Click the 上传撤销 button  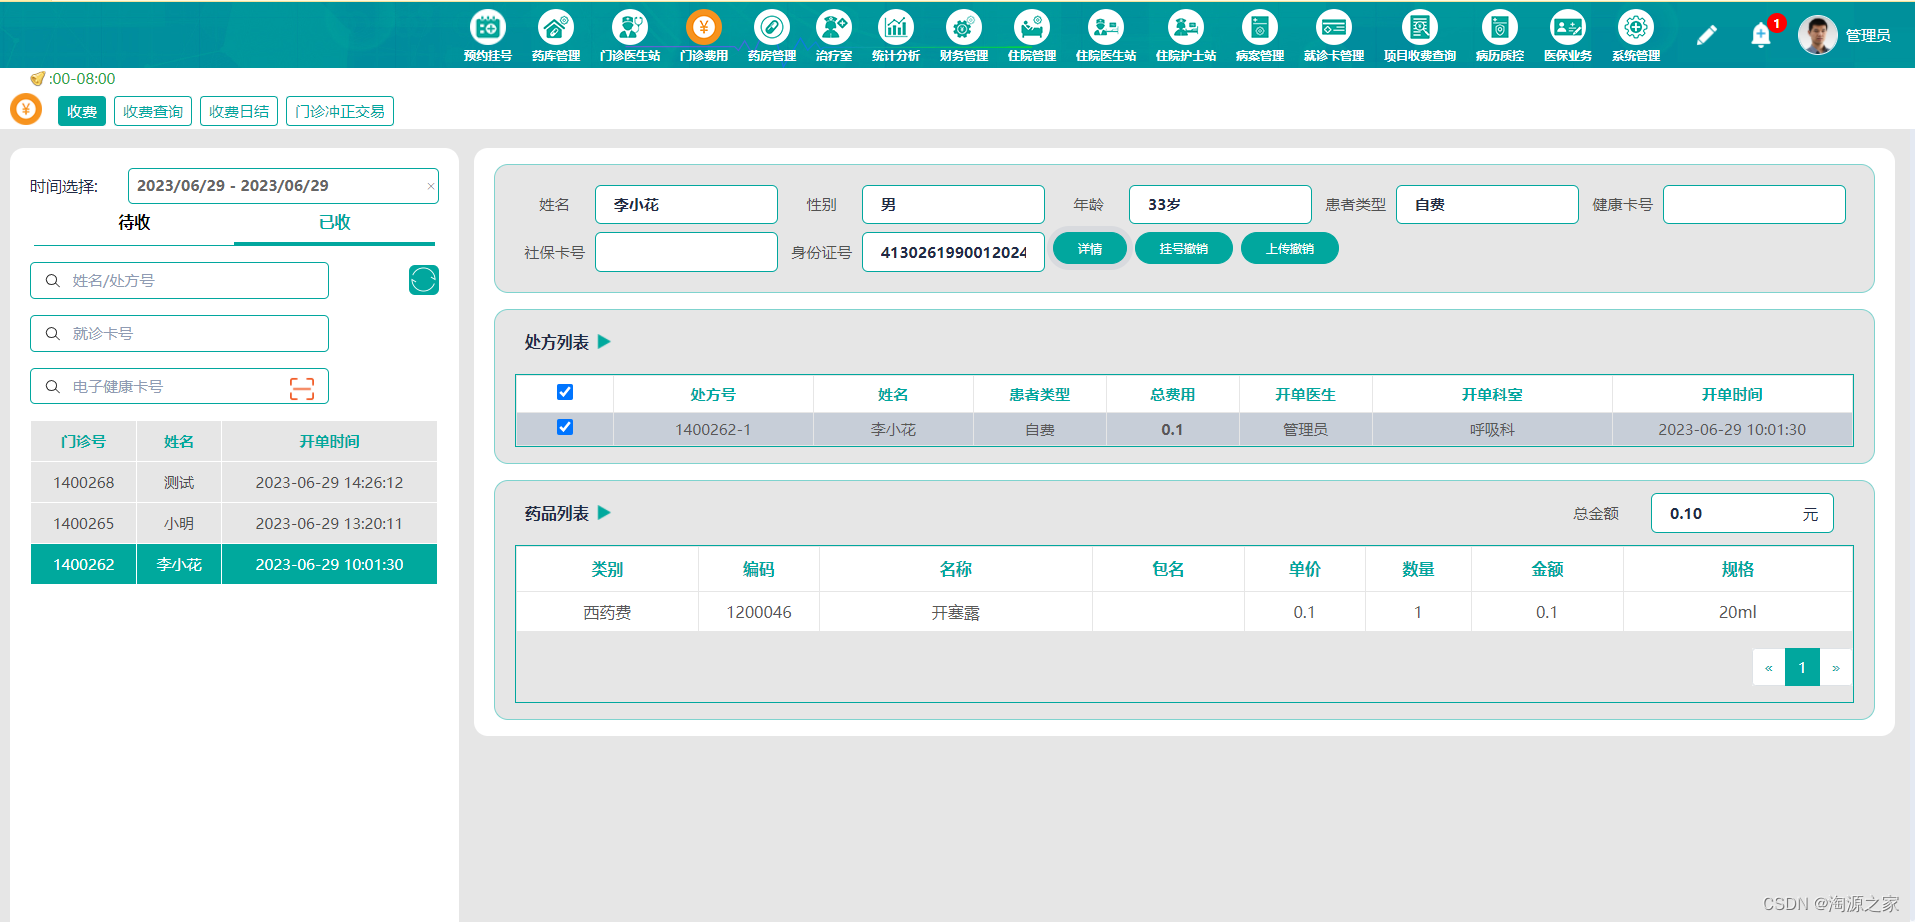(1290, 248)
